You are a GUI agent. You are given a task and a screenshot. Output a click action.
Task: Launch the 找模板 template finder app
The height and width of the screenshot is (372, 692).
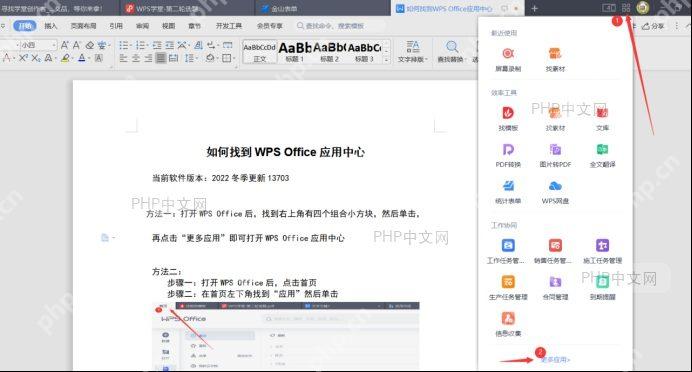click(508, 118)
